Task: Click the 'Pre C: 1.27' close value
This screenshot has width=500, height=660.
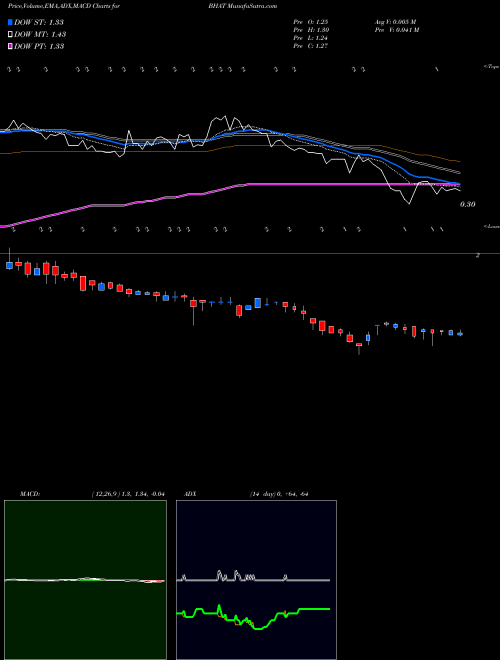Action: point(311,46)
